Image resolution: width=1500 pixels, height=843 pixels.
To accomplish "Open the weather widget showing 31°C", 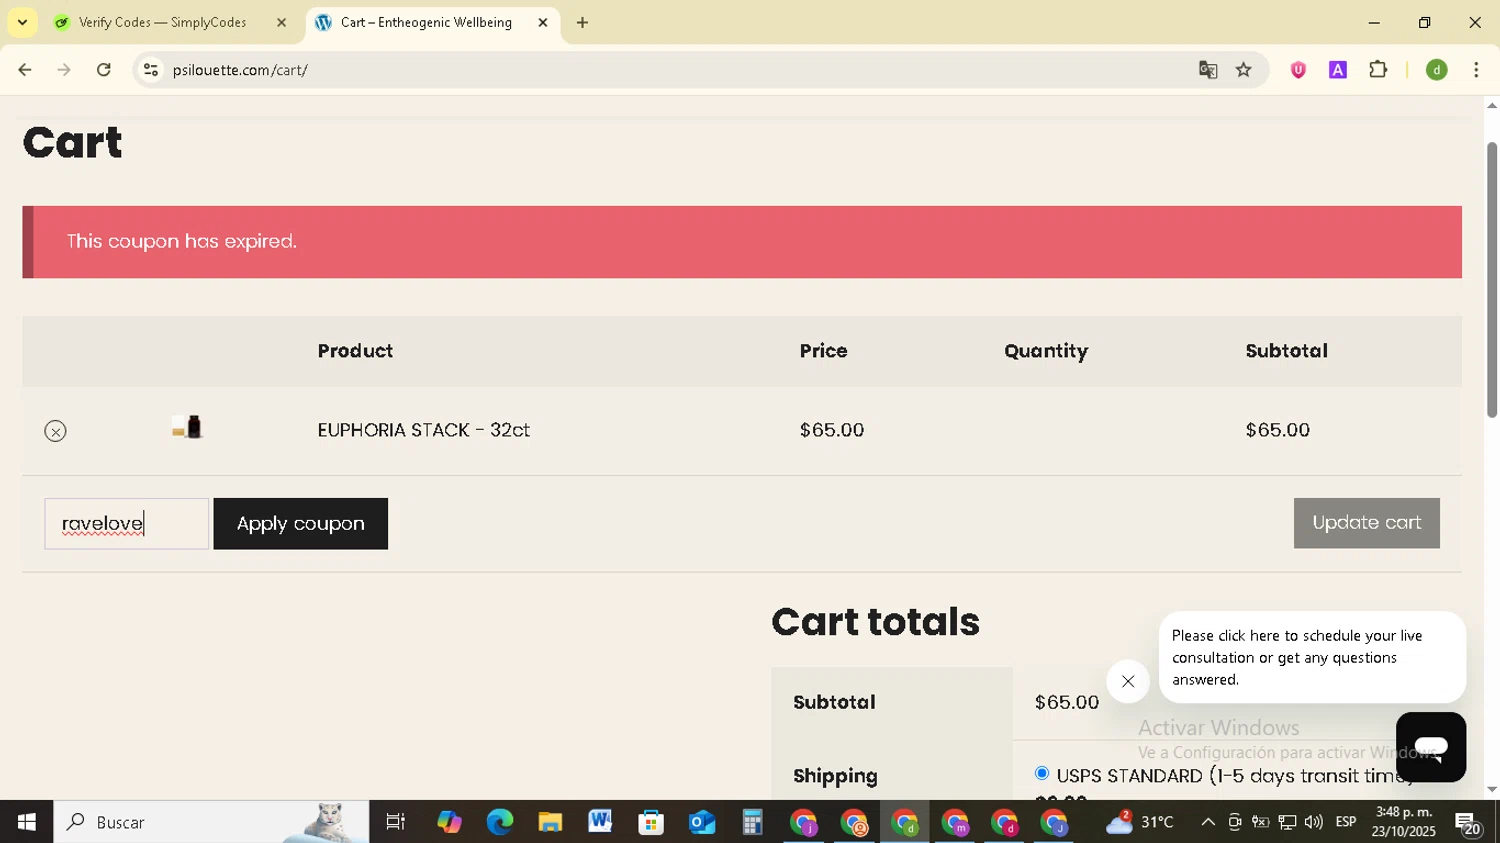I will (1140, 822).
